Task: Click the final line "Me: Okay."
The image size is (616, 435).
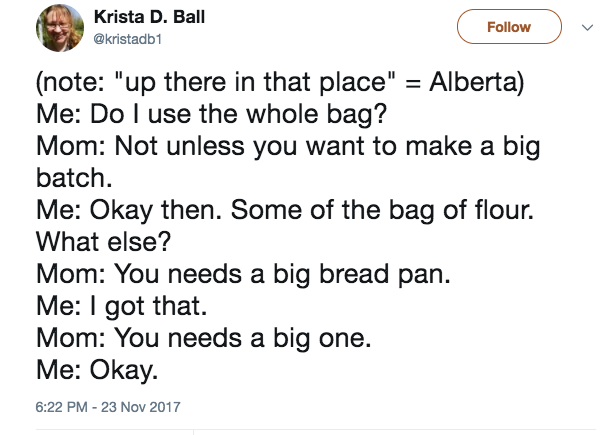Action: (x=97, y=371)
